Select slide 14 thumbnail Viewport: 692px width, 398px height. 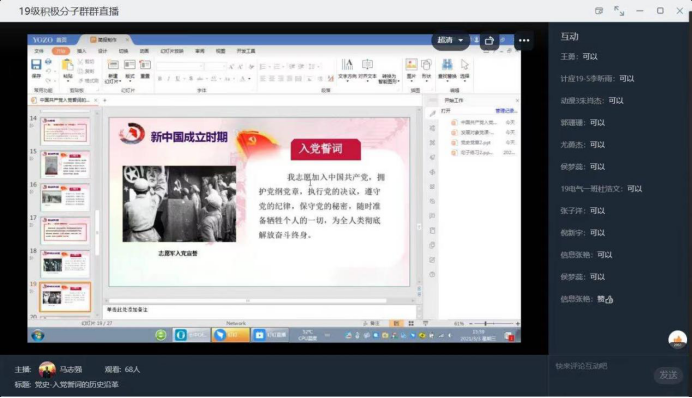coord(65,131)
